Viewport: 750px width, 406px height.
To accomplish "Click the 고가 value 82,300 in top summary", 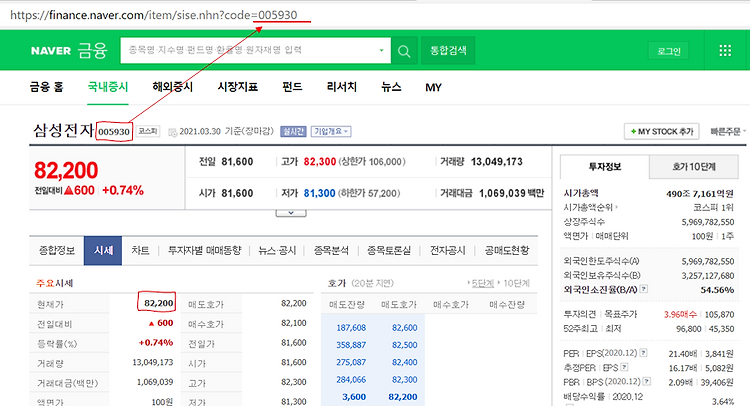I will point(320,162).
